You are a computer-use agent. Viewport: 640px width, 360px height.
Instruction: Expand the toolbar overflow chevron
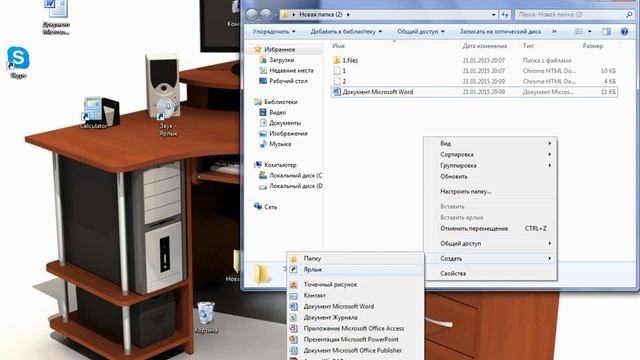pyautogui.click(x=554, y=31)
